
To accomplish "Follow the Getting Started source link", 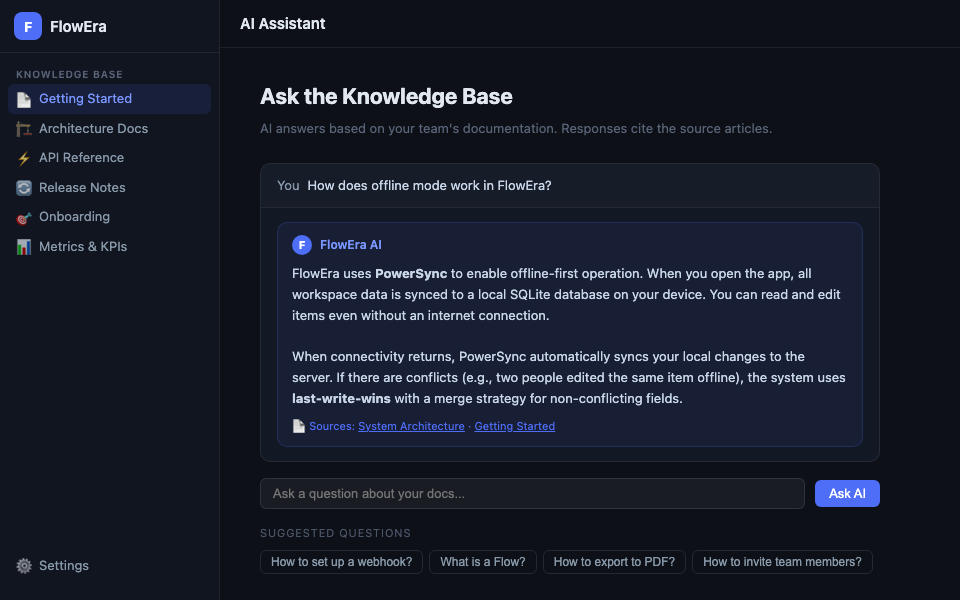I will click(514, 426).
